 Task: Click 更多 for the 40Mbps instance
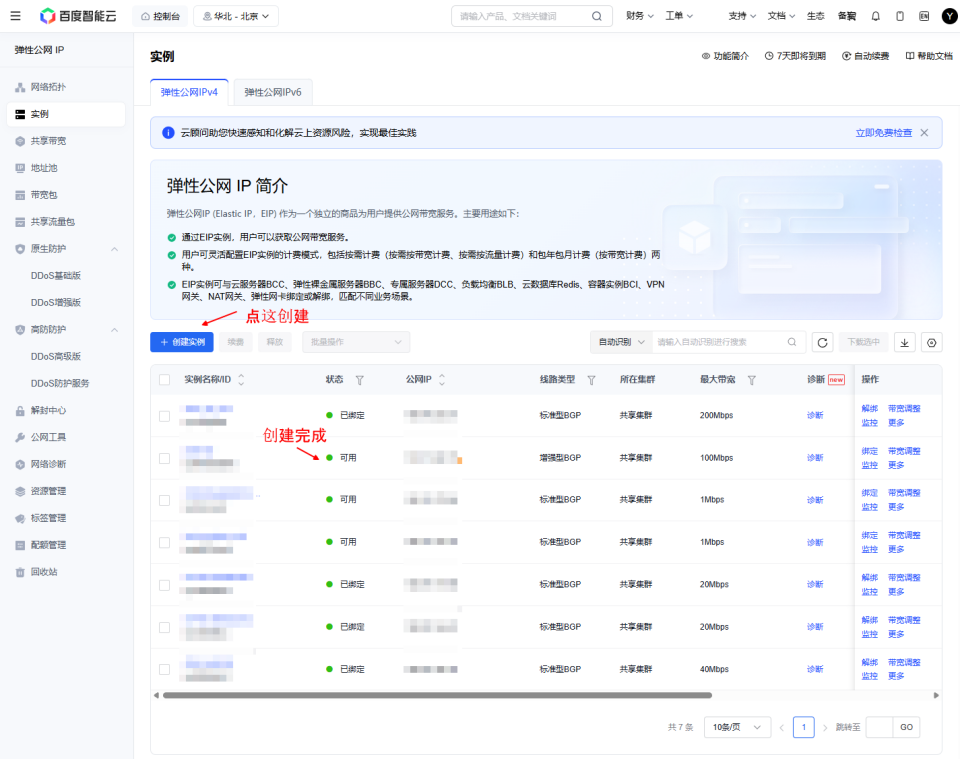click(896, 676)
